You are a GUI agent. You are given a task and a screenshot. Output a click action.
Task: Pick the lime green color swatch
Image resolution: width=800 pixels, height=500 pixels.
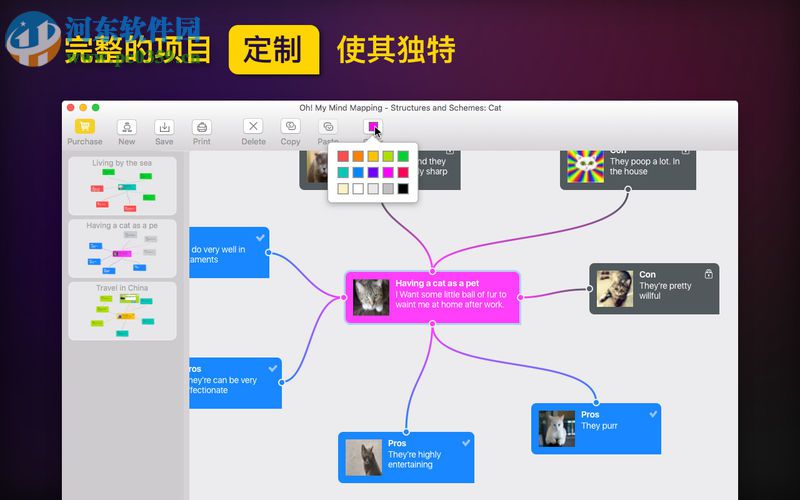coord(388,156)
